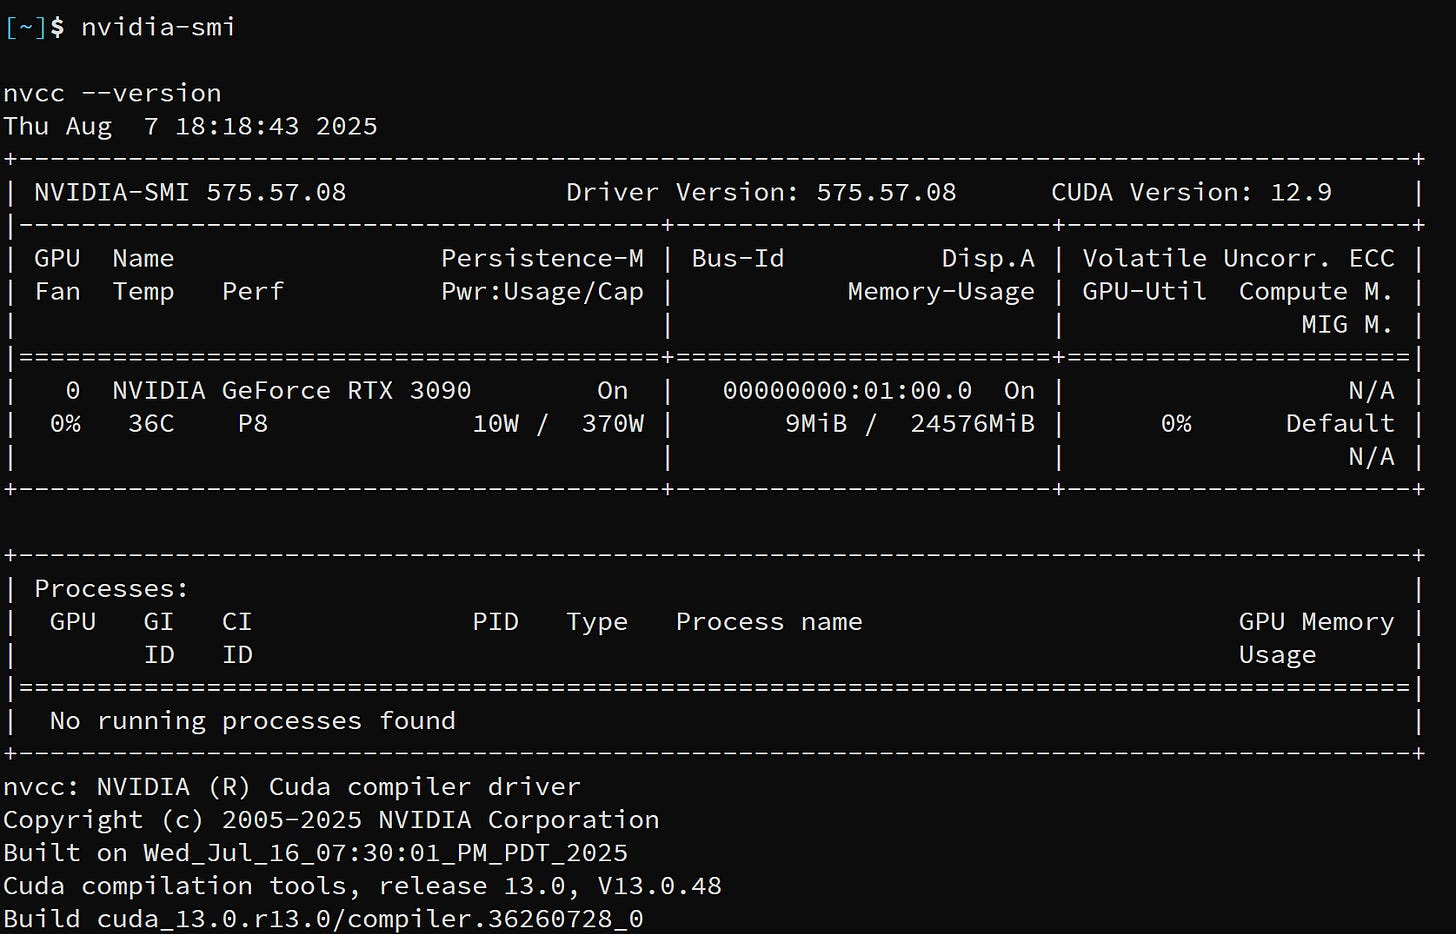Click 'NVIDIA-SMI 575.57.08' header text
1456x934 pixels.
coord(190,192)
